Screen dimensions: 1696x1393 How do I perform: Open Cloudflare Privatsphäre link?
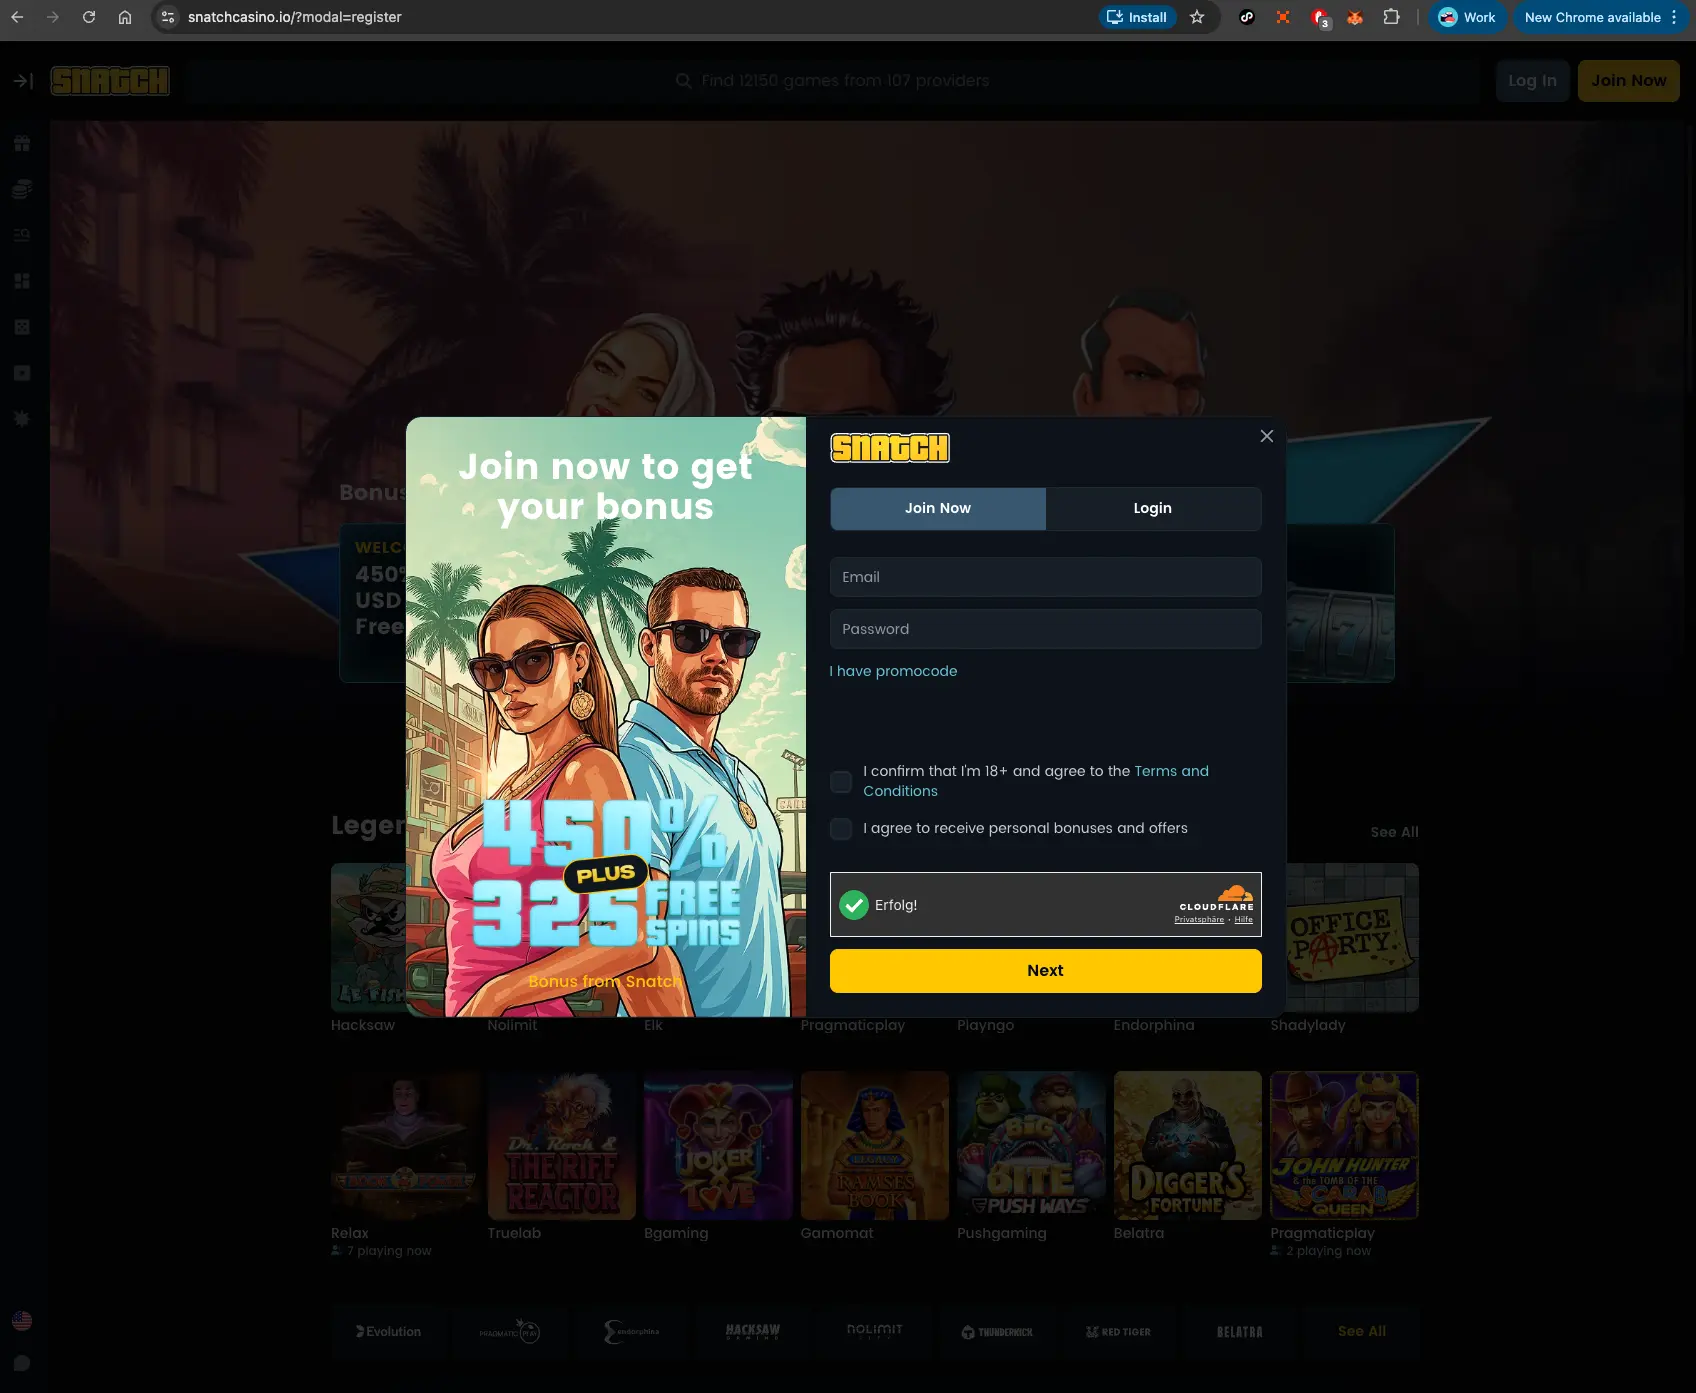pos(1199,920)
